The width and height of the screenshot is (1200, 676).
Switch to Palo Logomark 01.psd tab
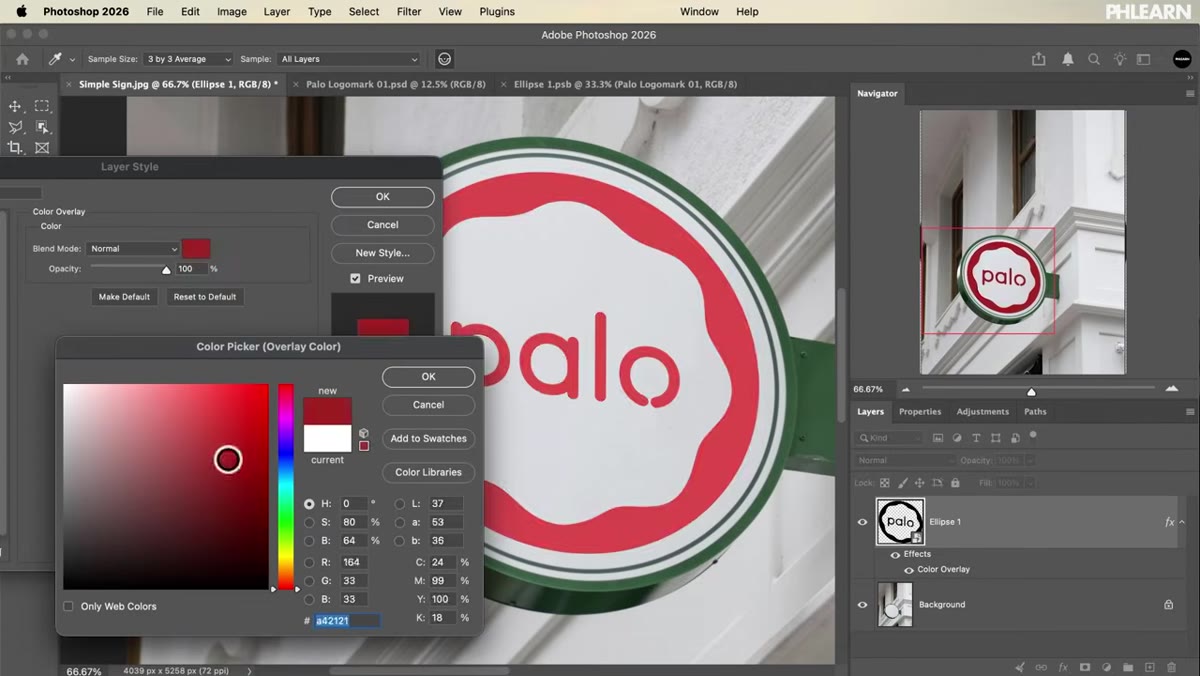click(396, 85)
